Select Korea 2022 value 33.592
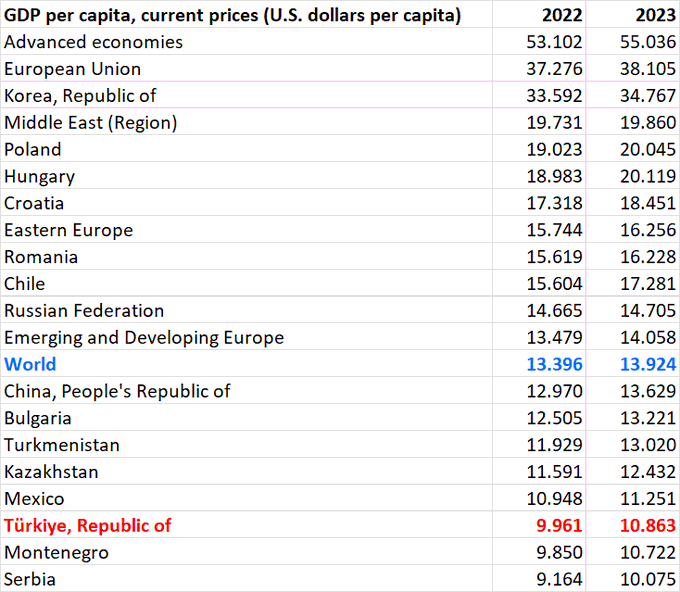 pos(554,96)
